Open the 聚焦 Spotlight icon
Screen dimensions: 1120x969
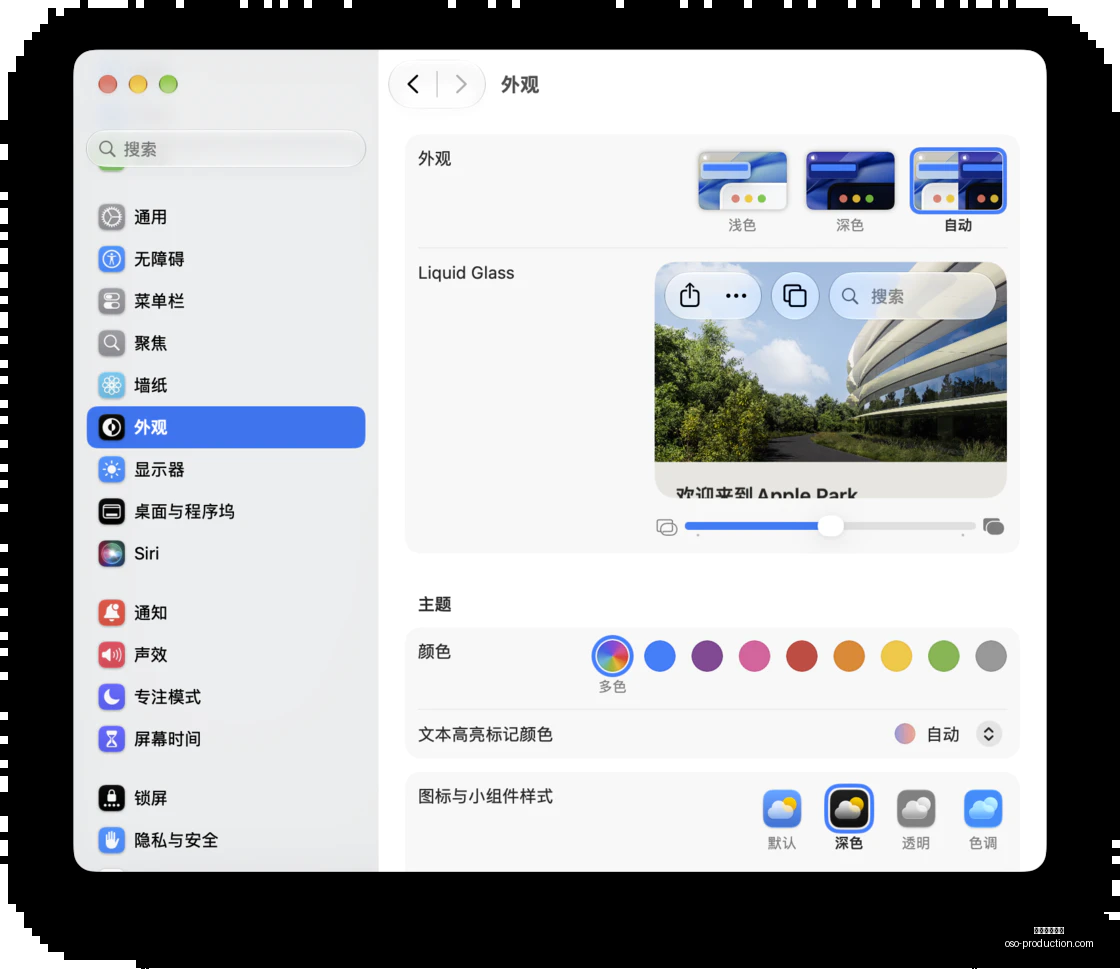(x=111, y=343)
